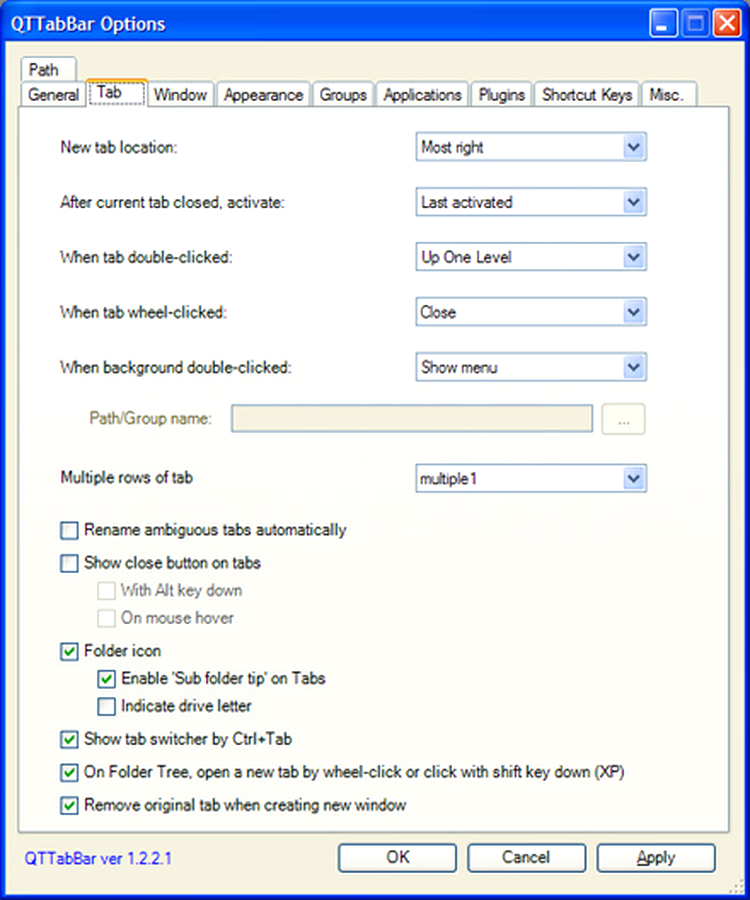Image resolution: width=750 pixels, height=900 pixels.
Task: Click the browse '...' button
Action: click(x=623, y=419)
